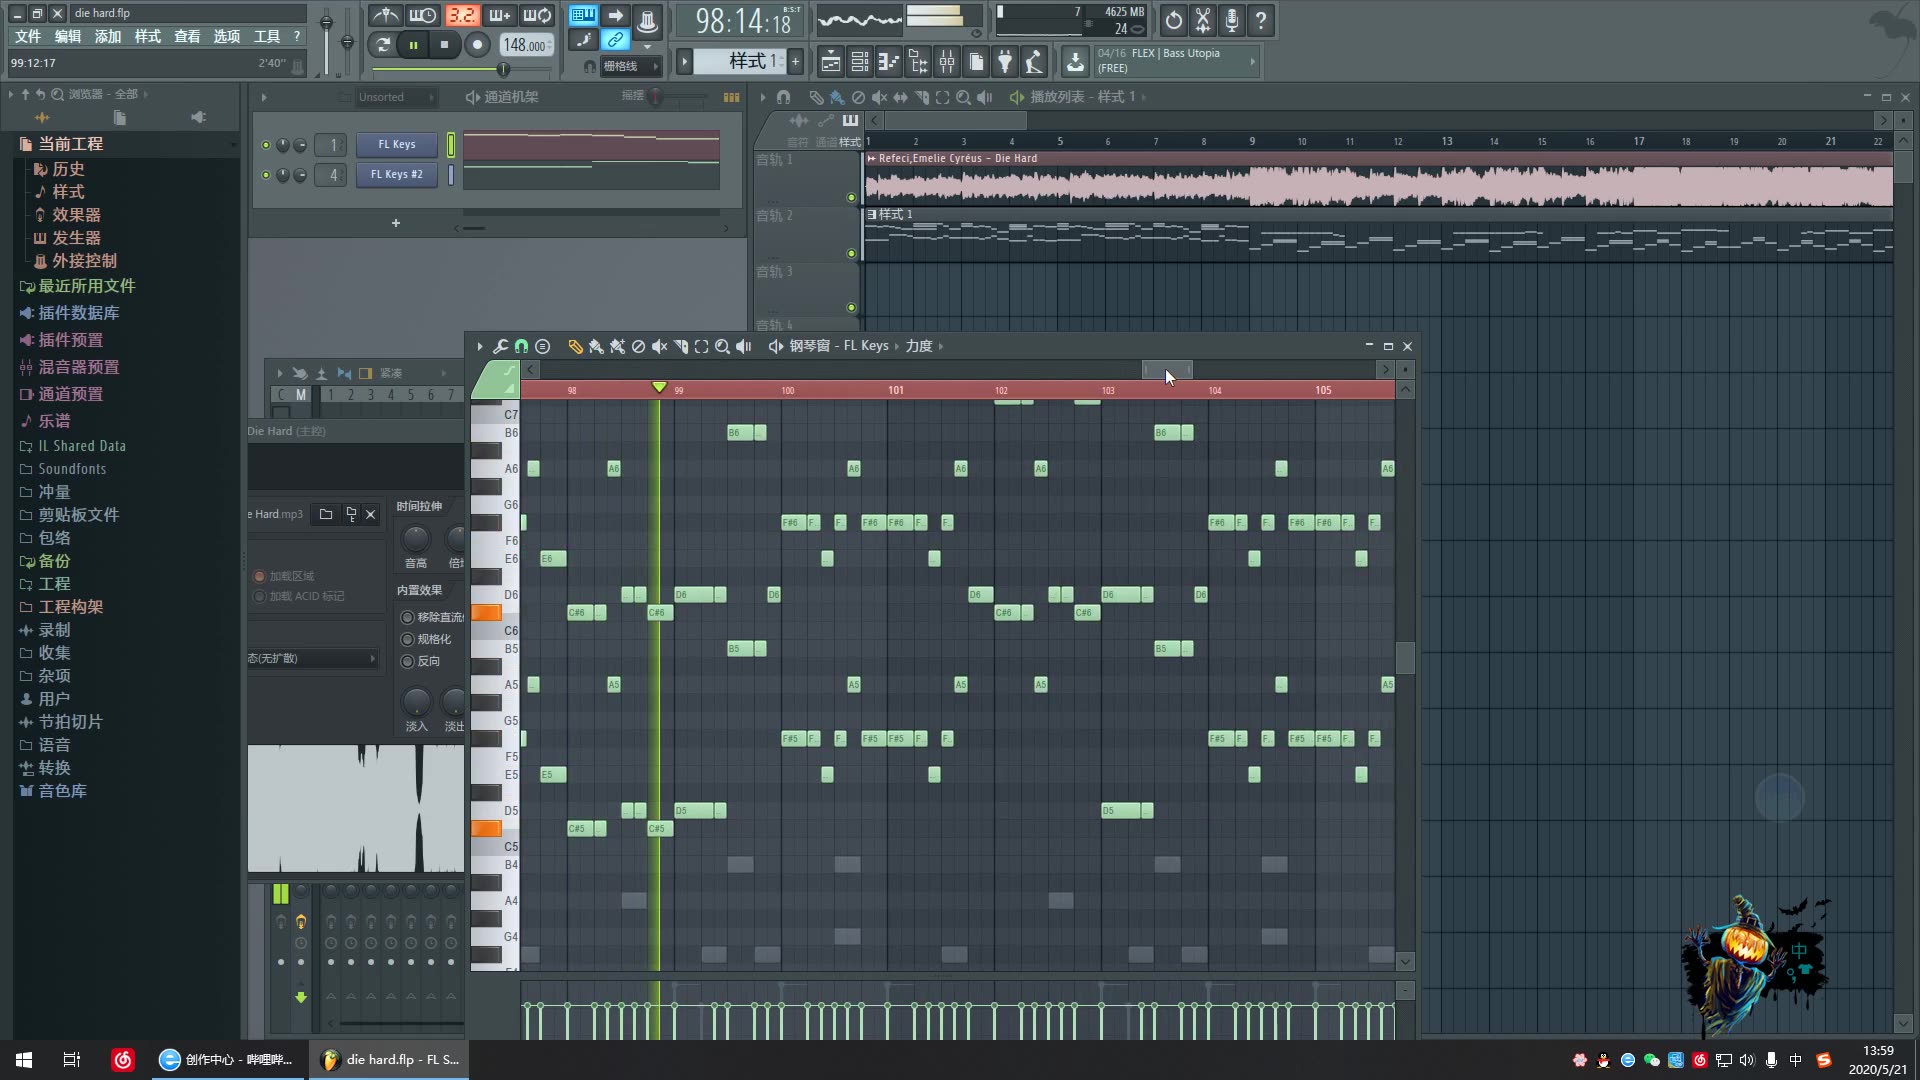Enable typing keyboard to piano toggle

point(583,15)
